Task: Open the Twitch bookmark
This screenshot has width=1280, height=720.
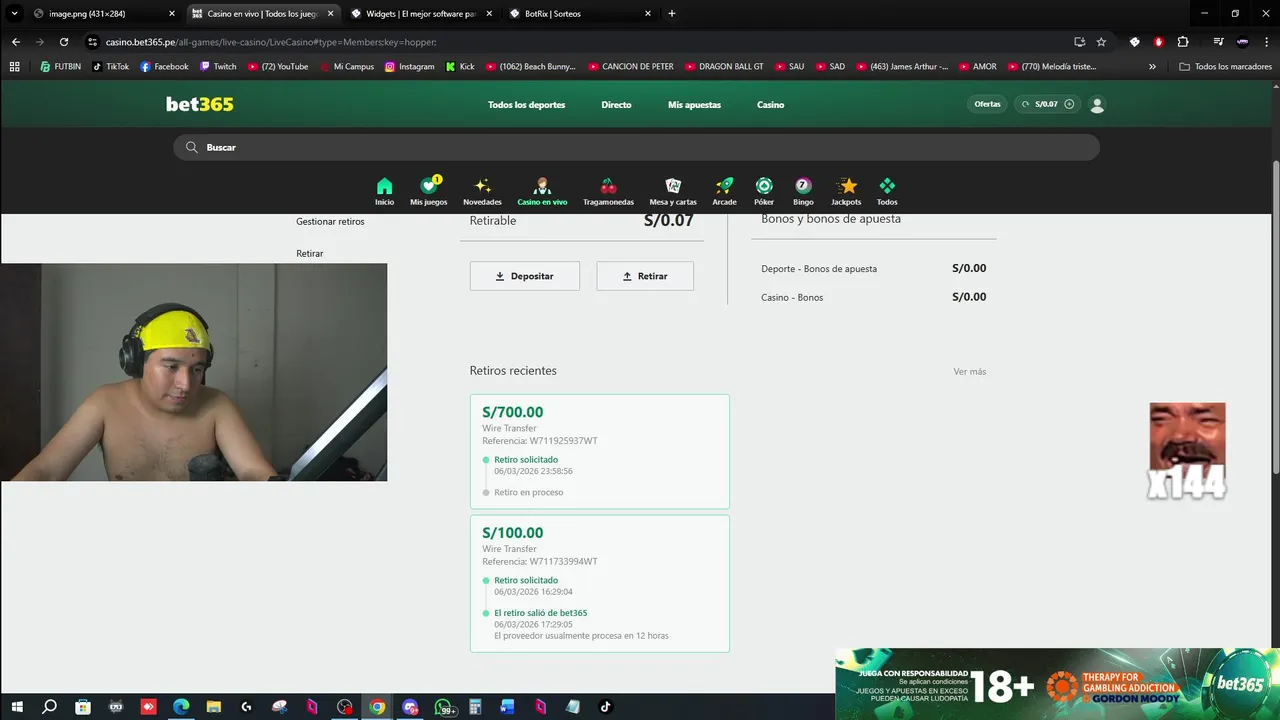Action: [x=218, y=67]
